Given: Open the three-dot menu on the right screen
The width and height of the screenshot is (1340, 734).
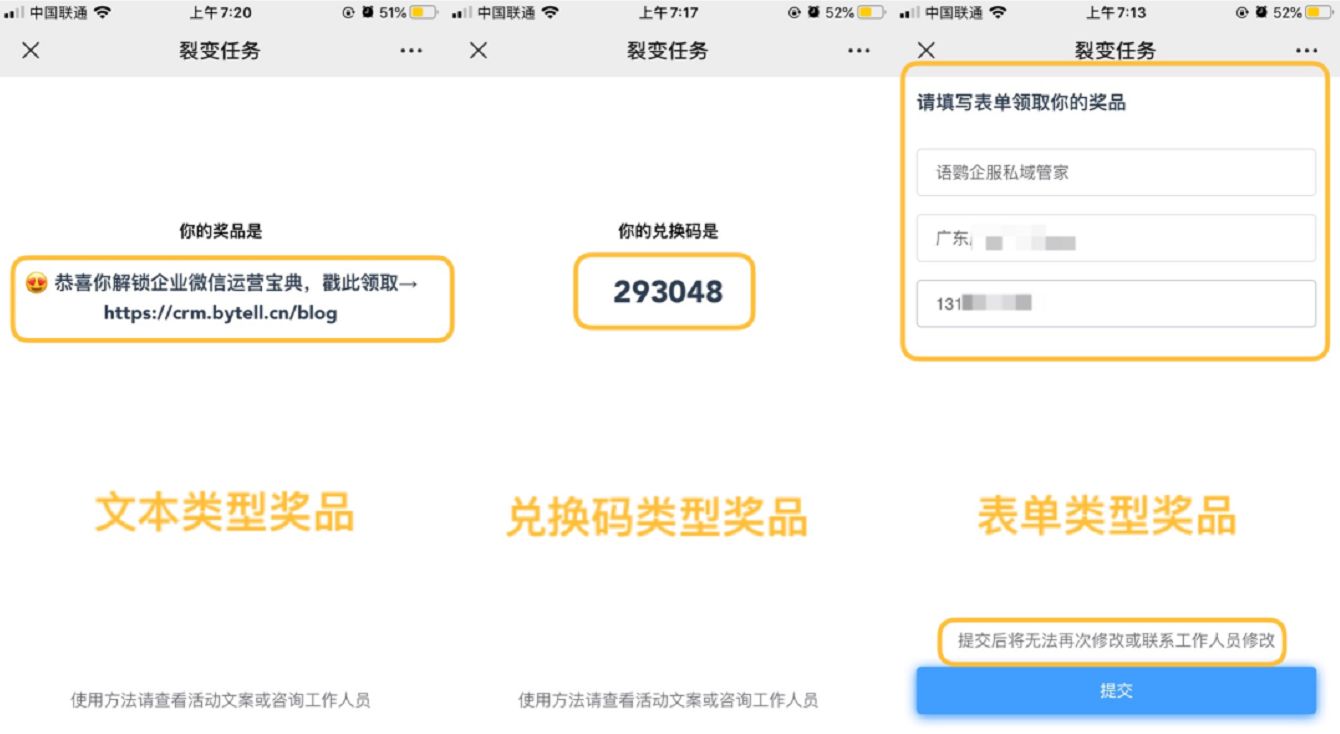Looking at the screenshot, I should (x=1306, y=50).
